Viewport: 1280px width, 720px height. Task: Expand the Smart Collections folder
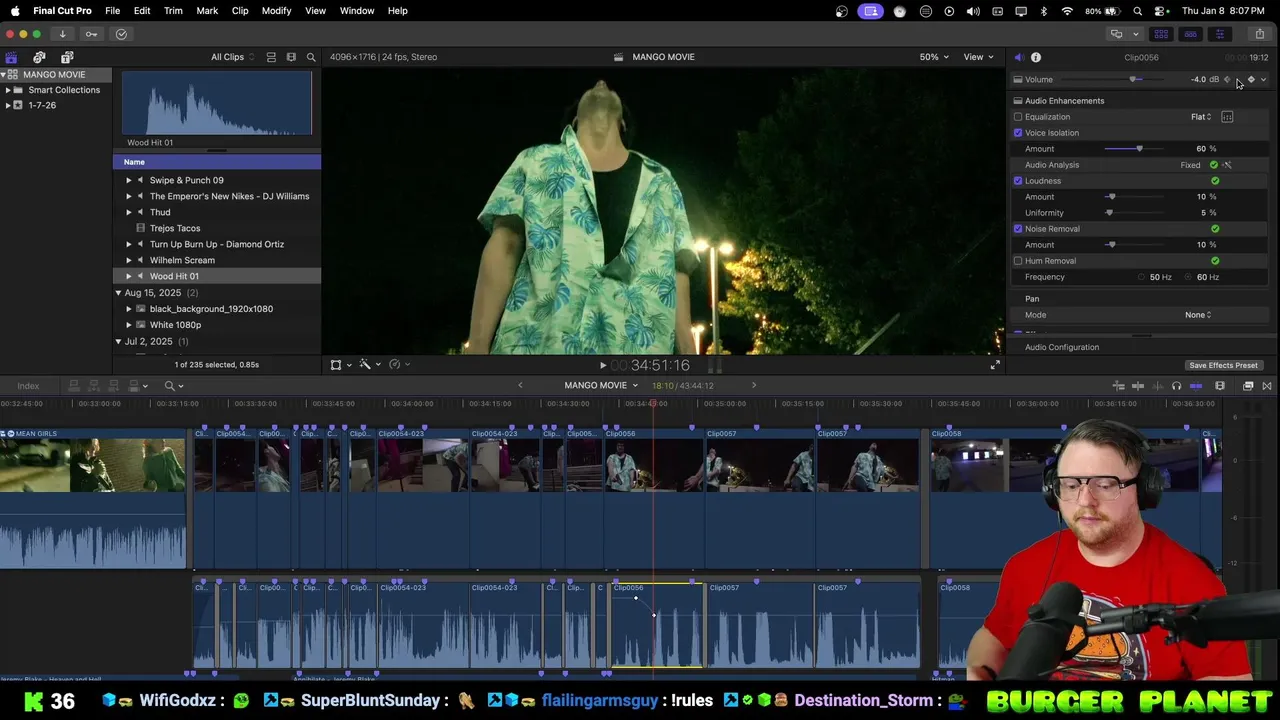point(8,90)
